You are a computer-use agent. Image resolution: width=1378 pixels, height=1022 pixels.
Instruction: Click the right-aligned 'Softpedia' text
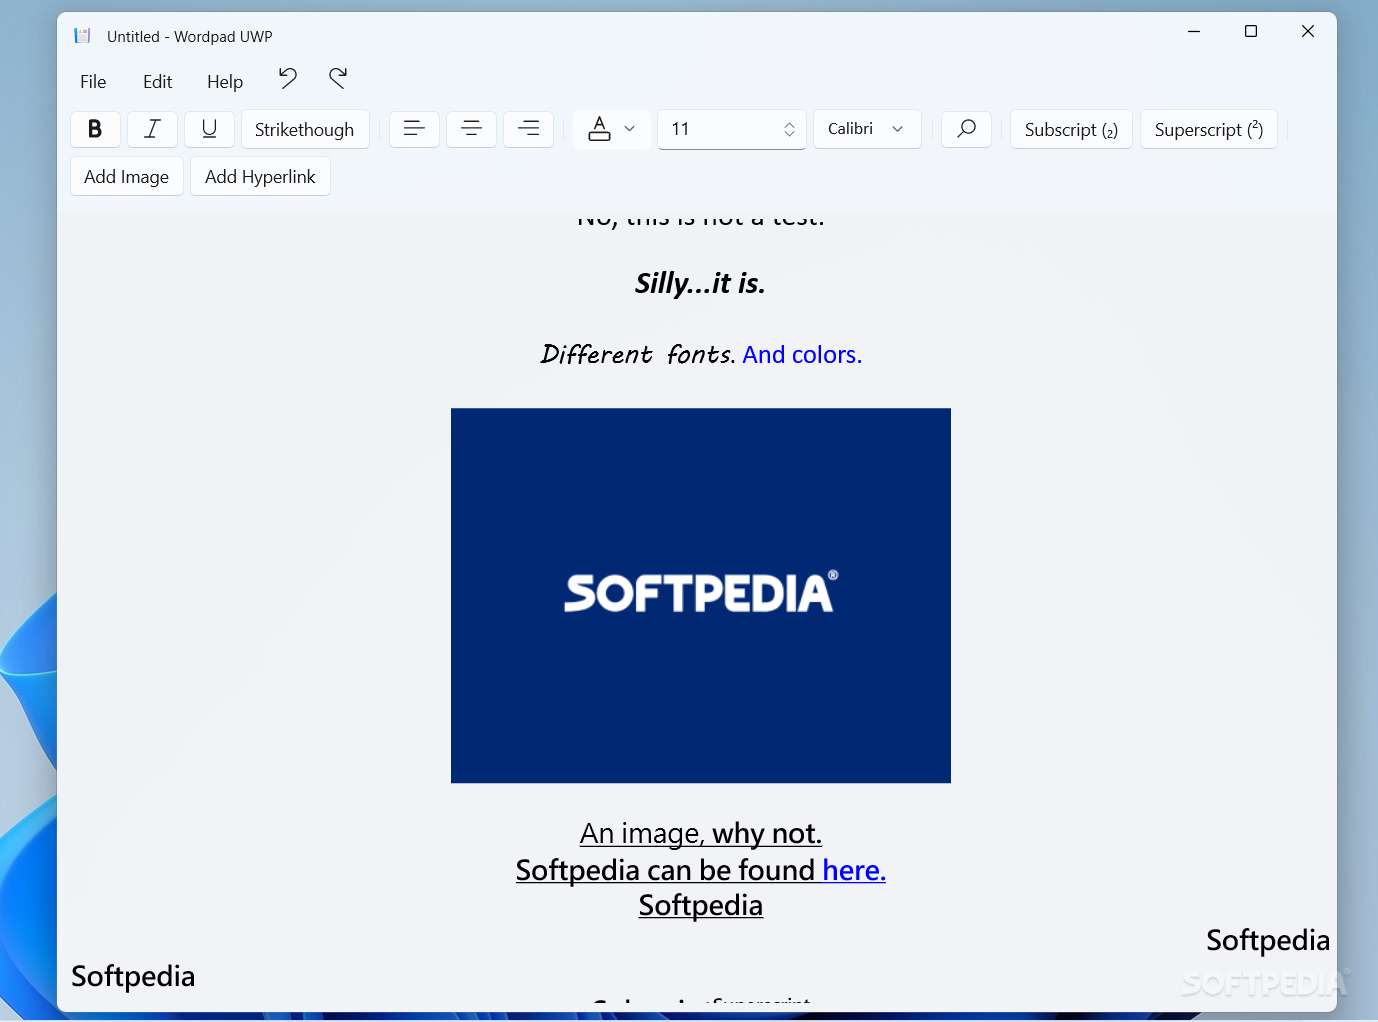point(1268,940)
